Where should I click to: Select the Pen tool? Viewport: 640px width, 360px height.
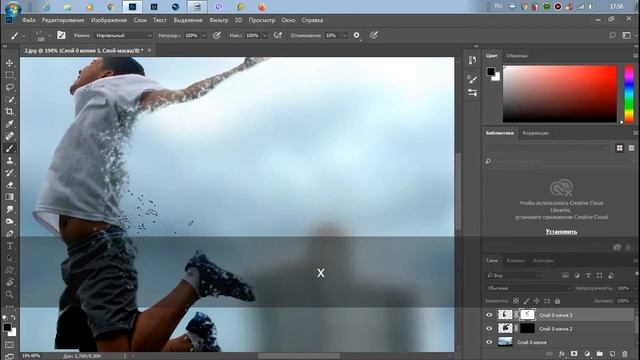[9, 234]
